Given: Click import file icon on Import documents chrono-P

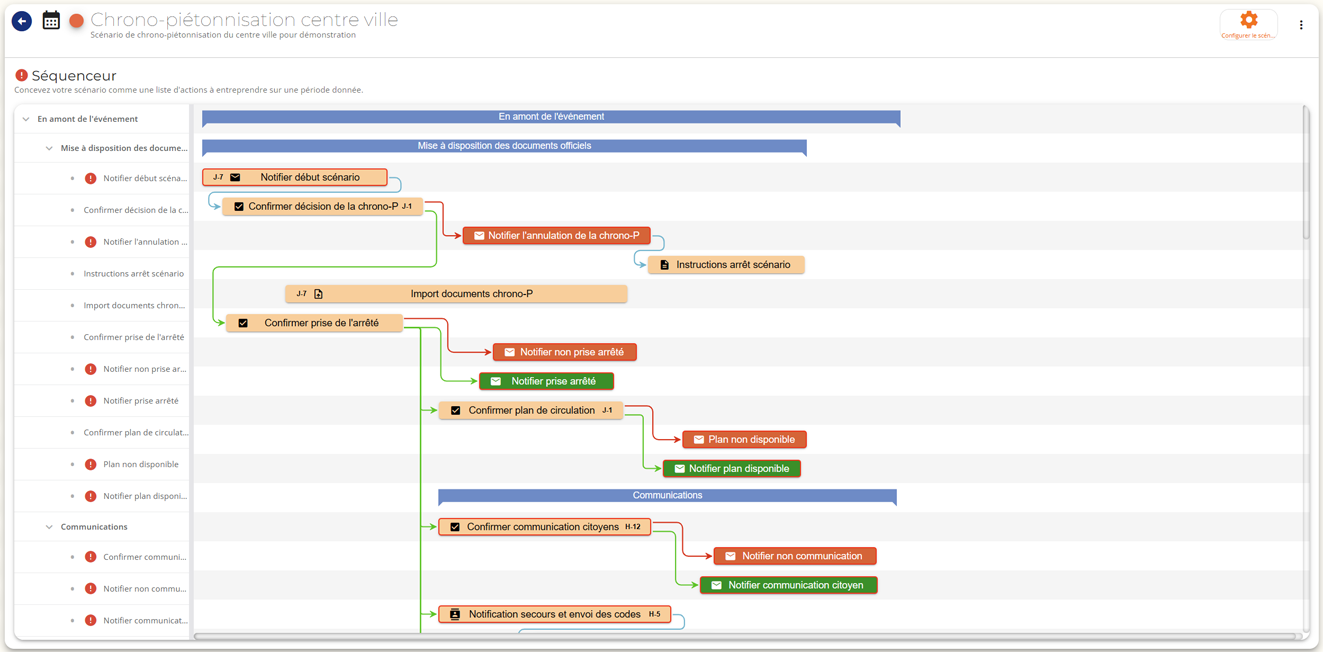Looking at the screenshot, I should 319,294.
